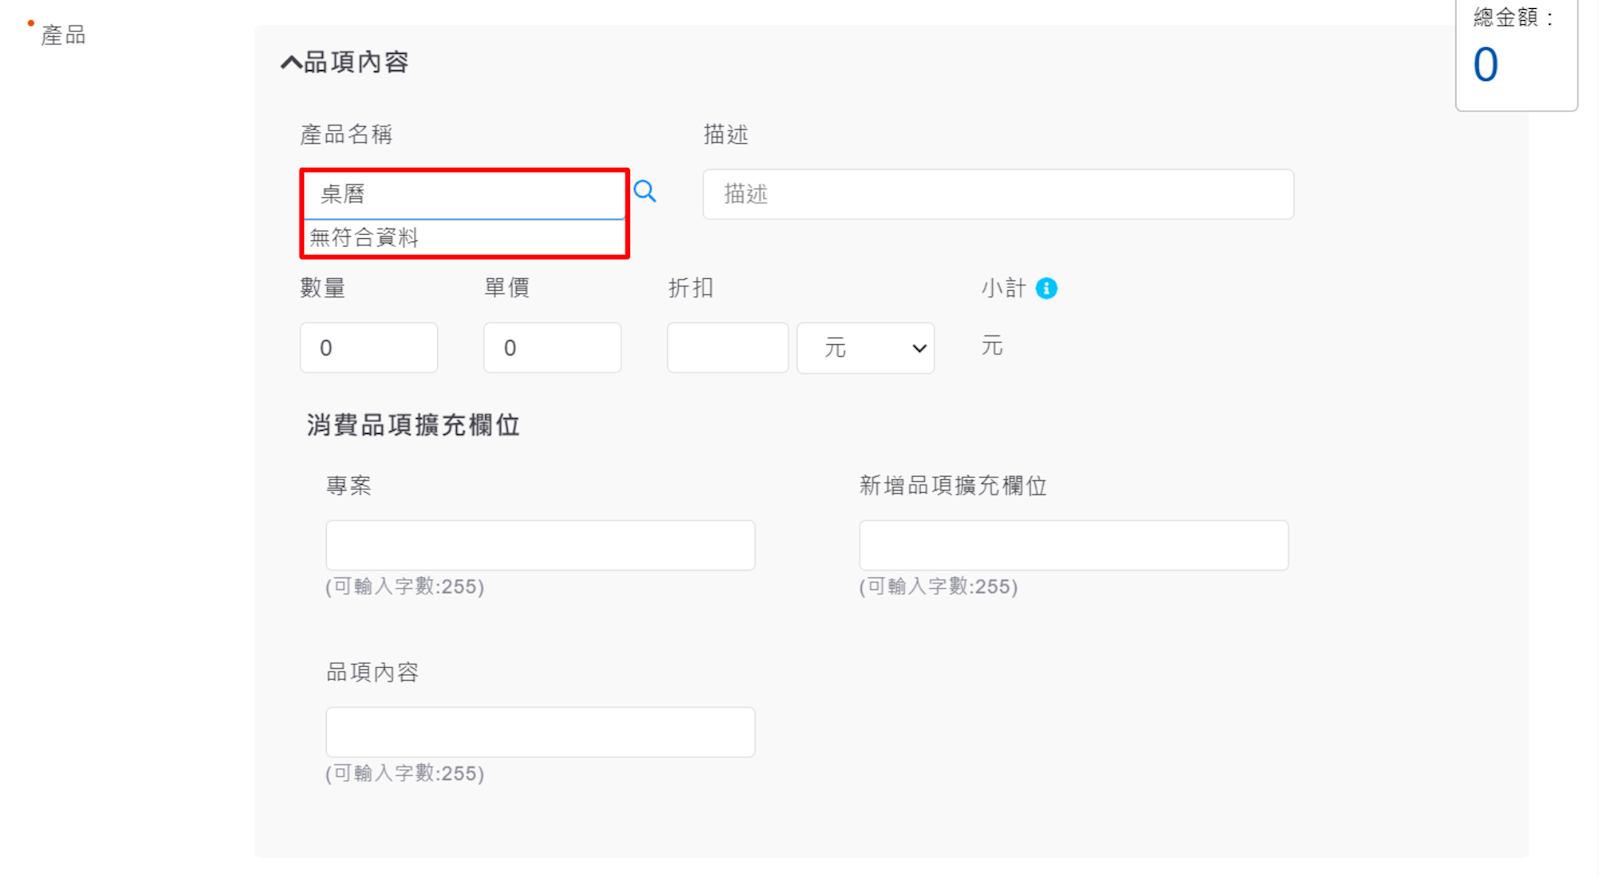Click the 小計 info icon
Image resolution: width=1599 pixels, height=877 pixels.
(x=1046, y=288)
